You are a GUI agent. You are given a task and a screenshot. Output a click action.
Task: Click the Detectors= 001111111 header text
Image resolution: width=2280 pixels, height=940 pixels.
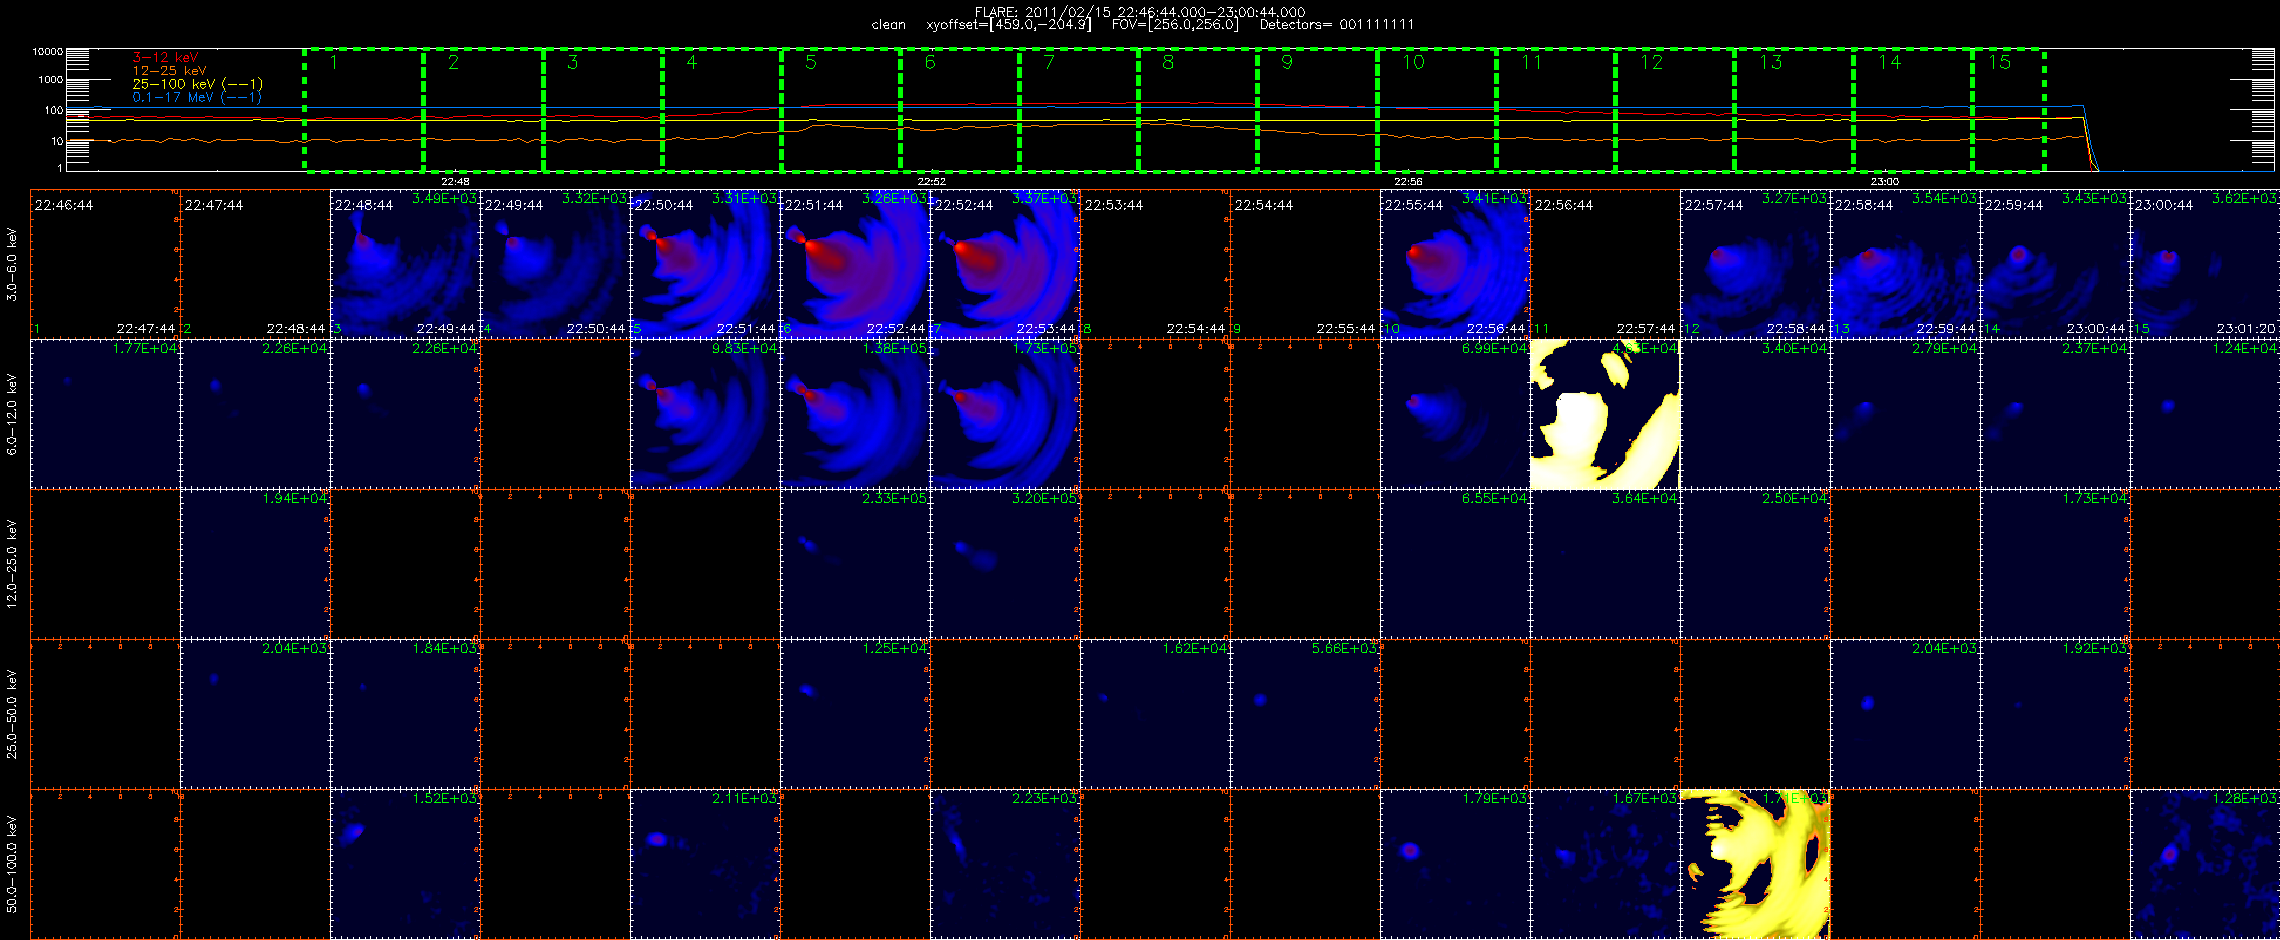click(x=1336, y=25)
